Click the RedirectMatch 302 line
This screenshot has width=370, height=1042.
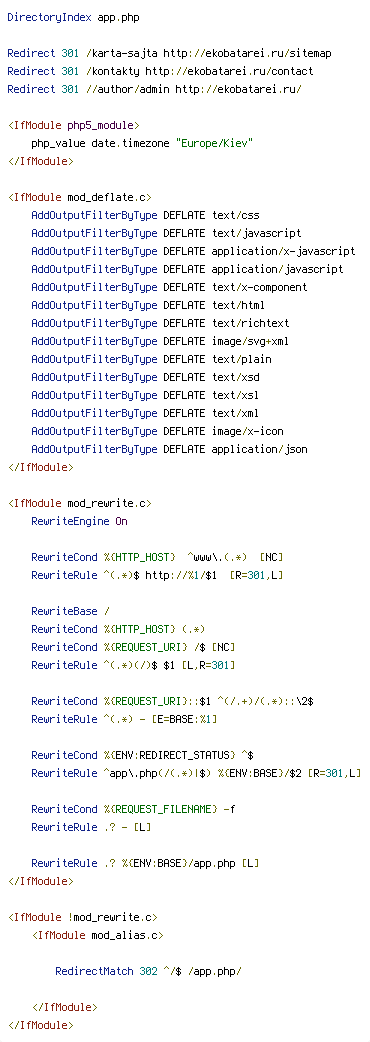click(148, 971)
